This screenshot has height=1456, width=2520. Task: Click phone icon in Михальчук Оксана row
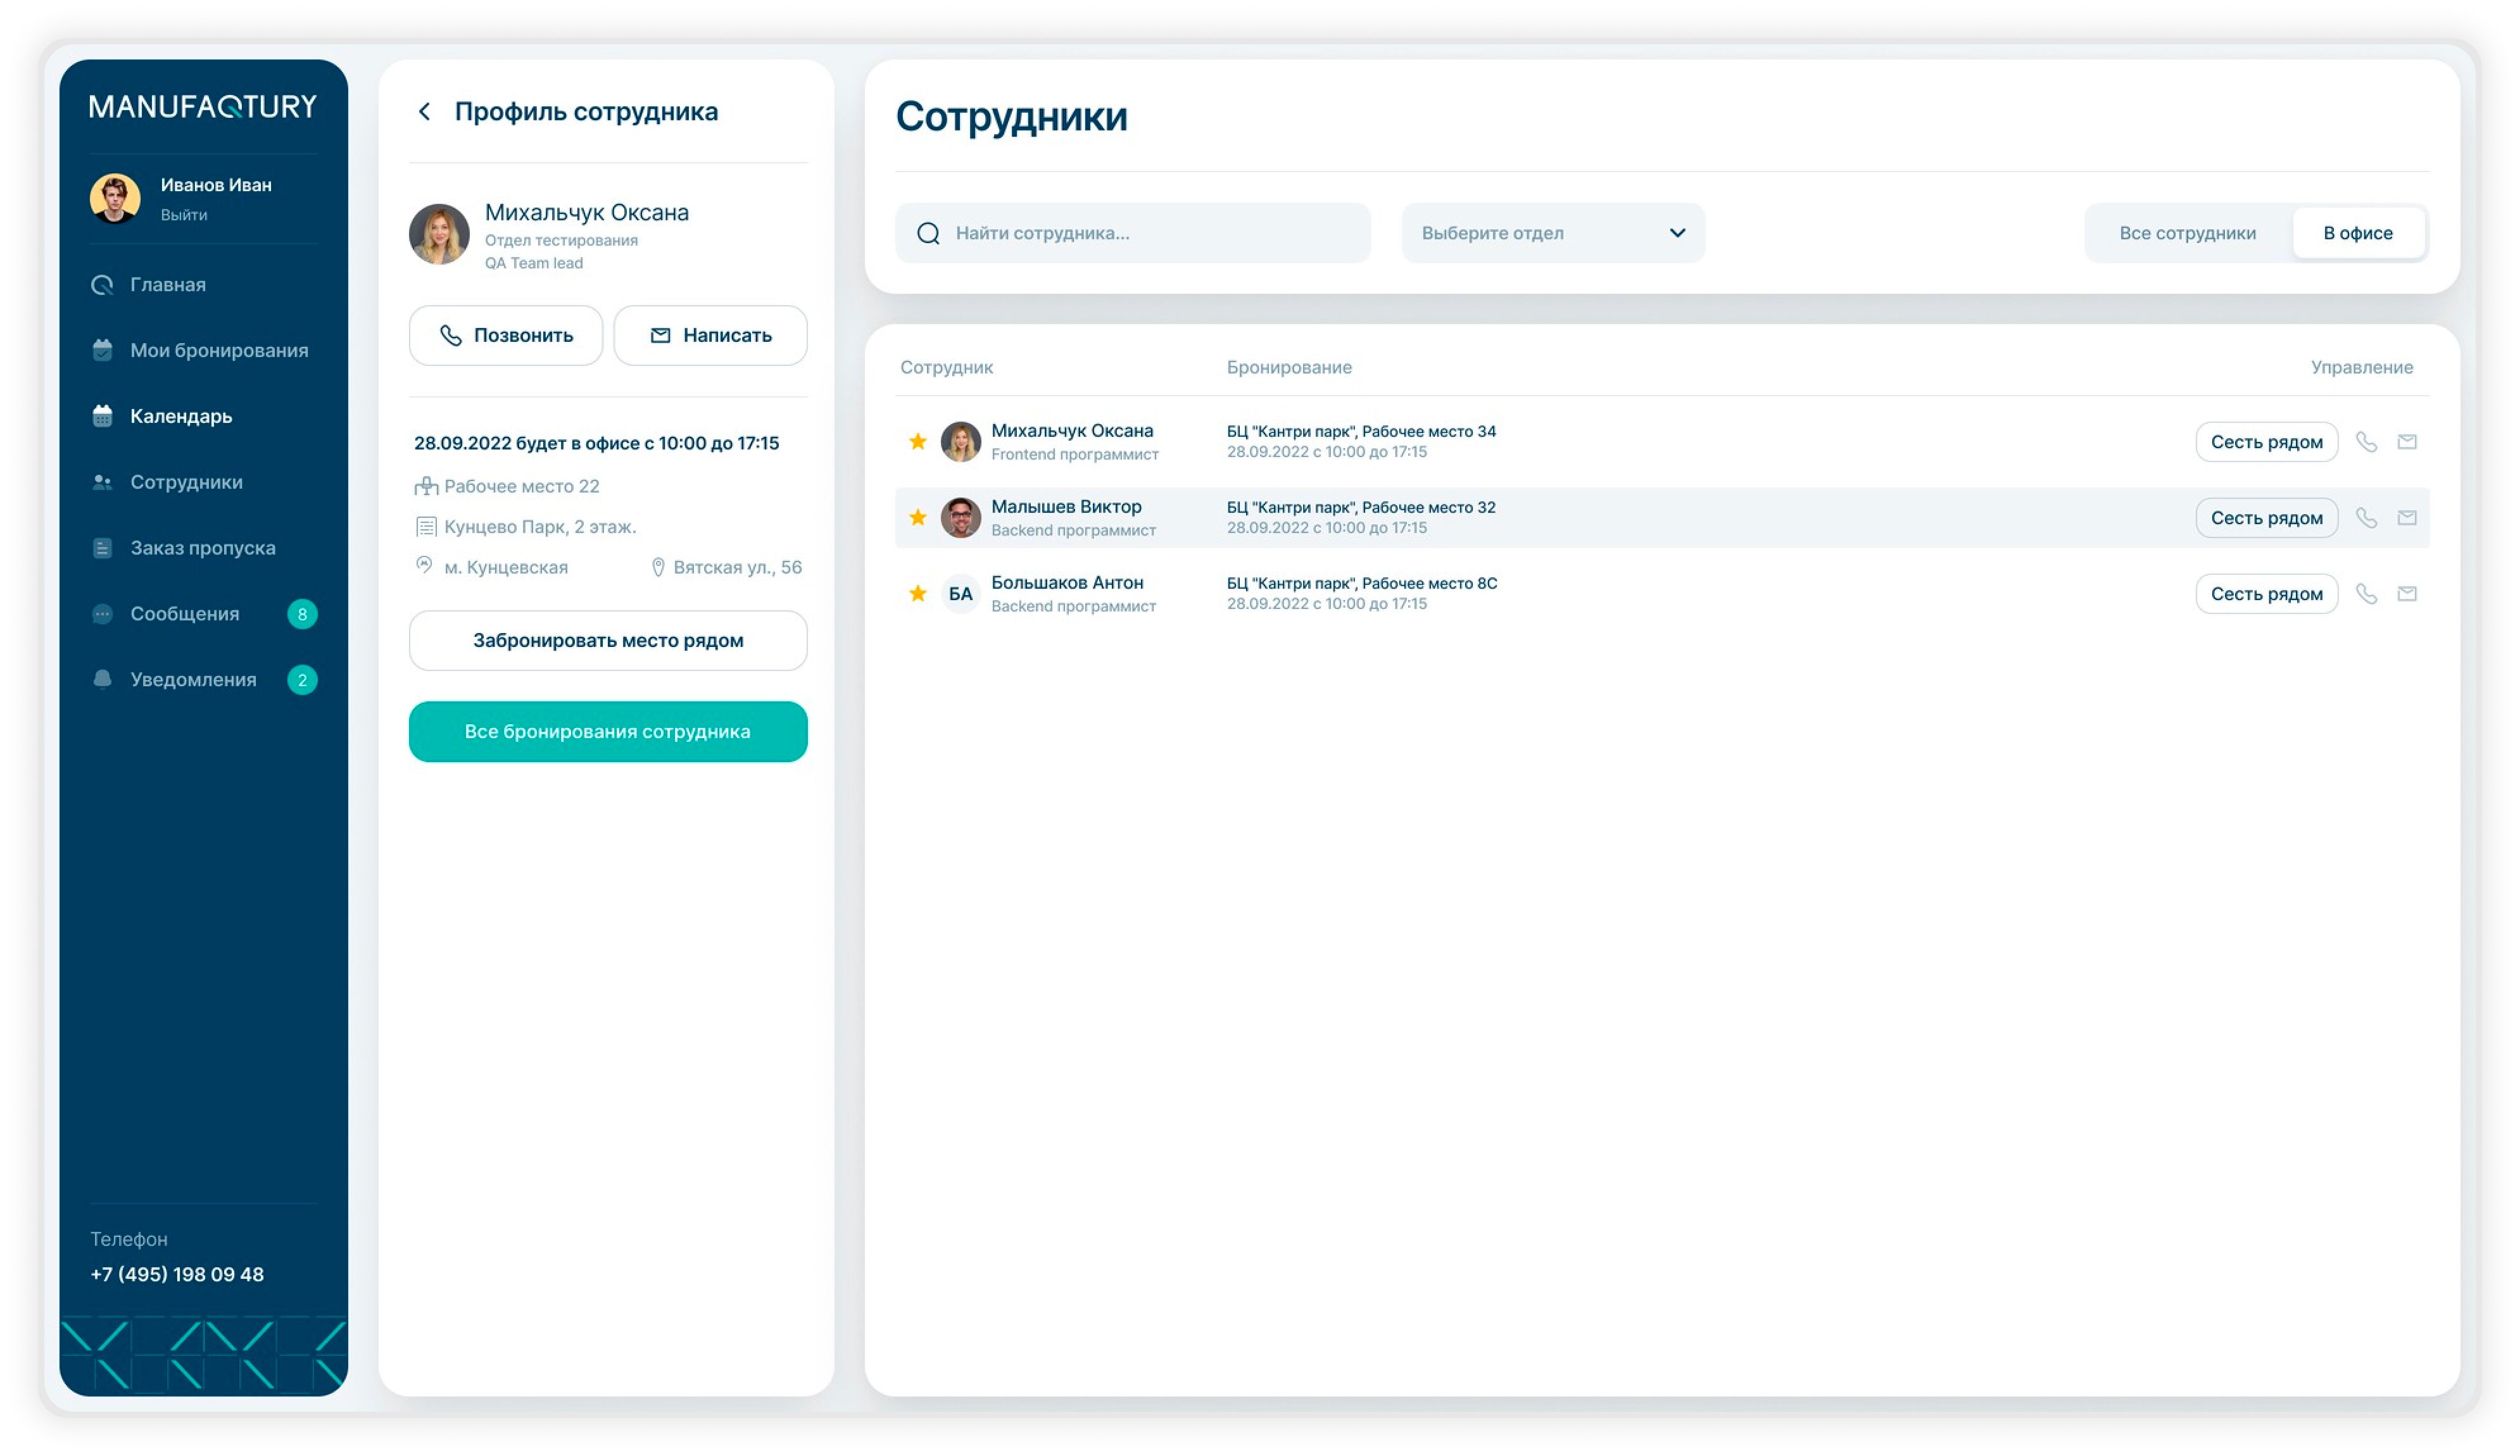(x=2365, y=442)
